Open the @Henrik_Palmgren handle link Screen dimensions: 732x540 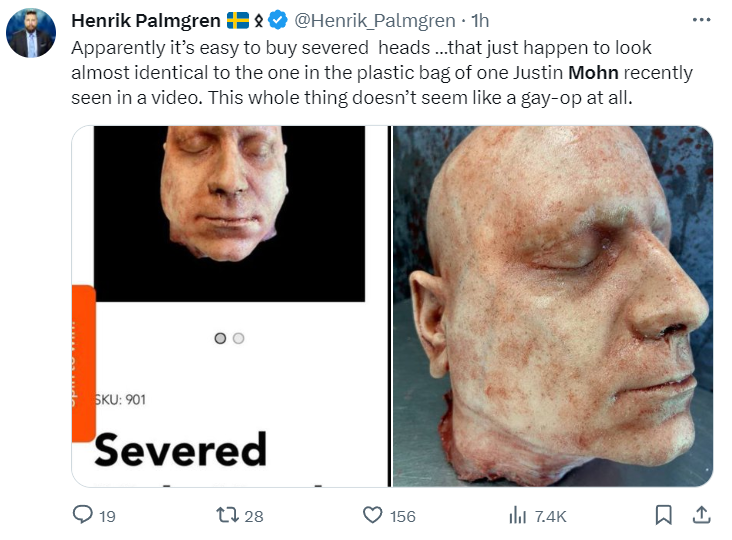tap(374, 21)
